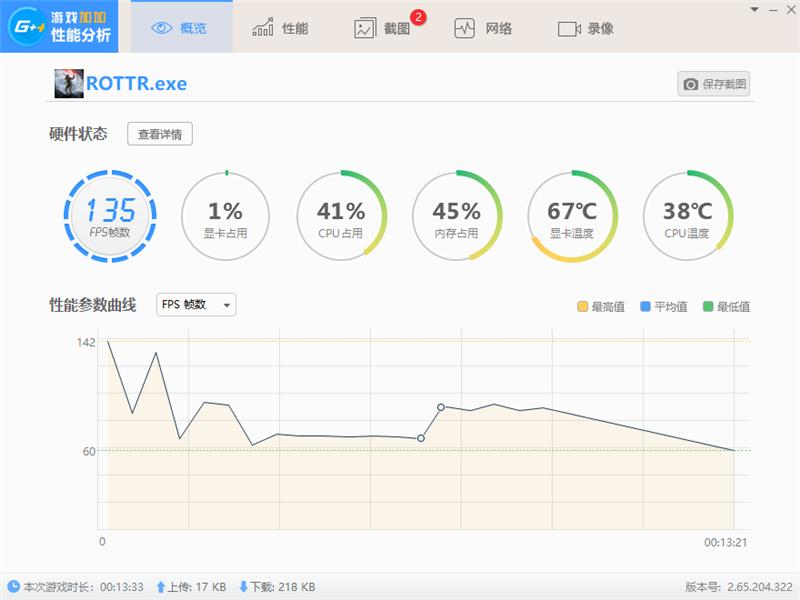The height and width of the screenshot is (600, 800).
Task: Click the 网络 network monitor icon
Action: [x=465, y=28]
